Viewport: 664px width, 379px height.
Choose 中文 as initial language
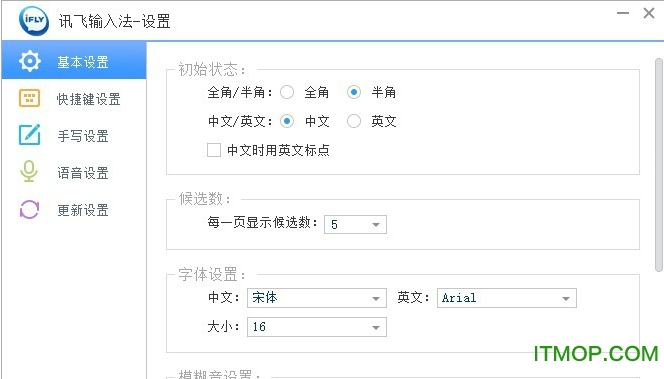pyautogui.click(x=287, y=122)
